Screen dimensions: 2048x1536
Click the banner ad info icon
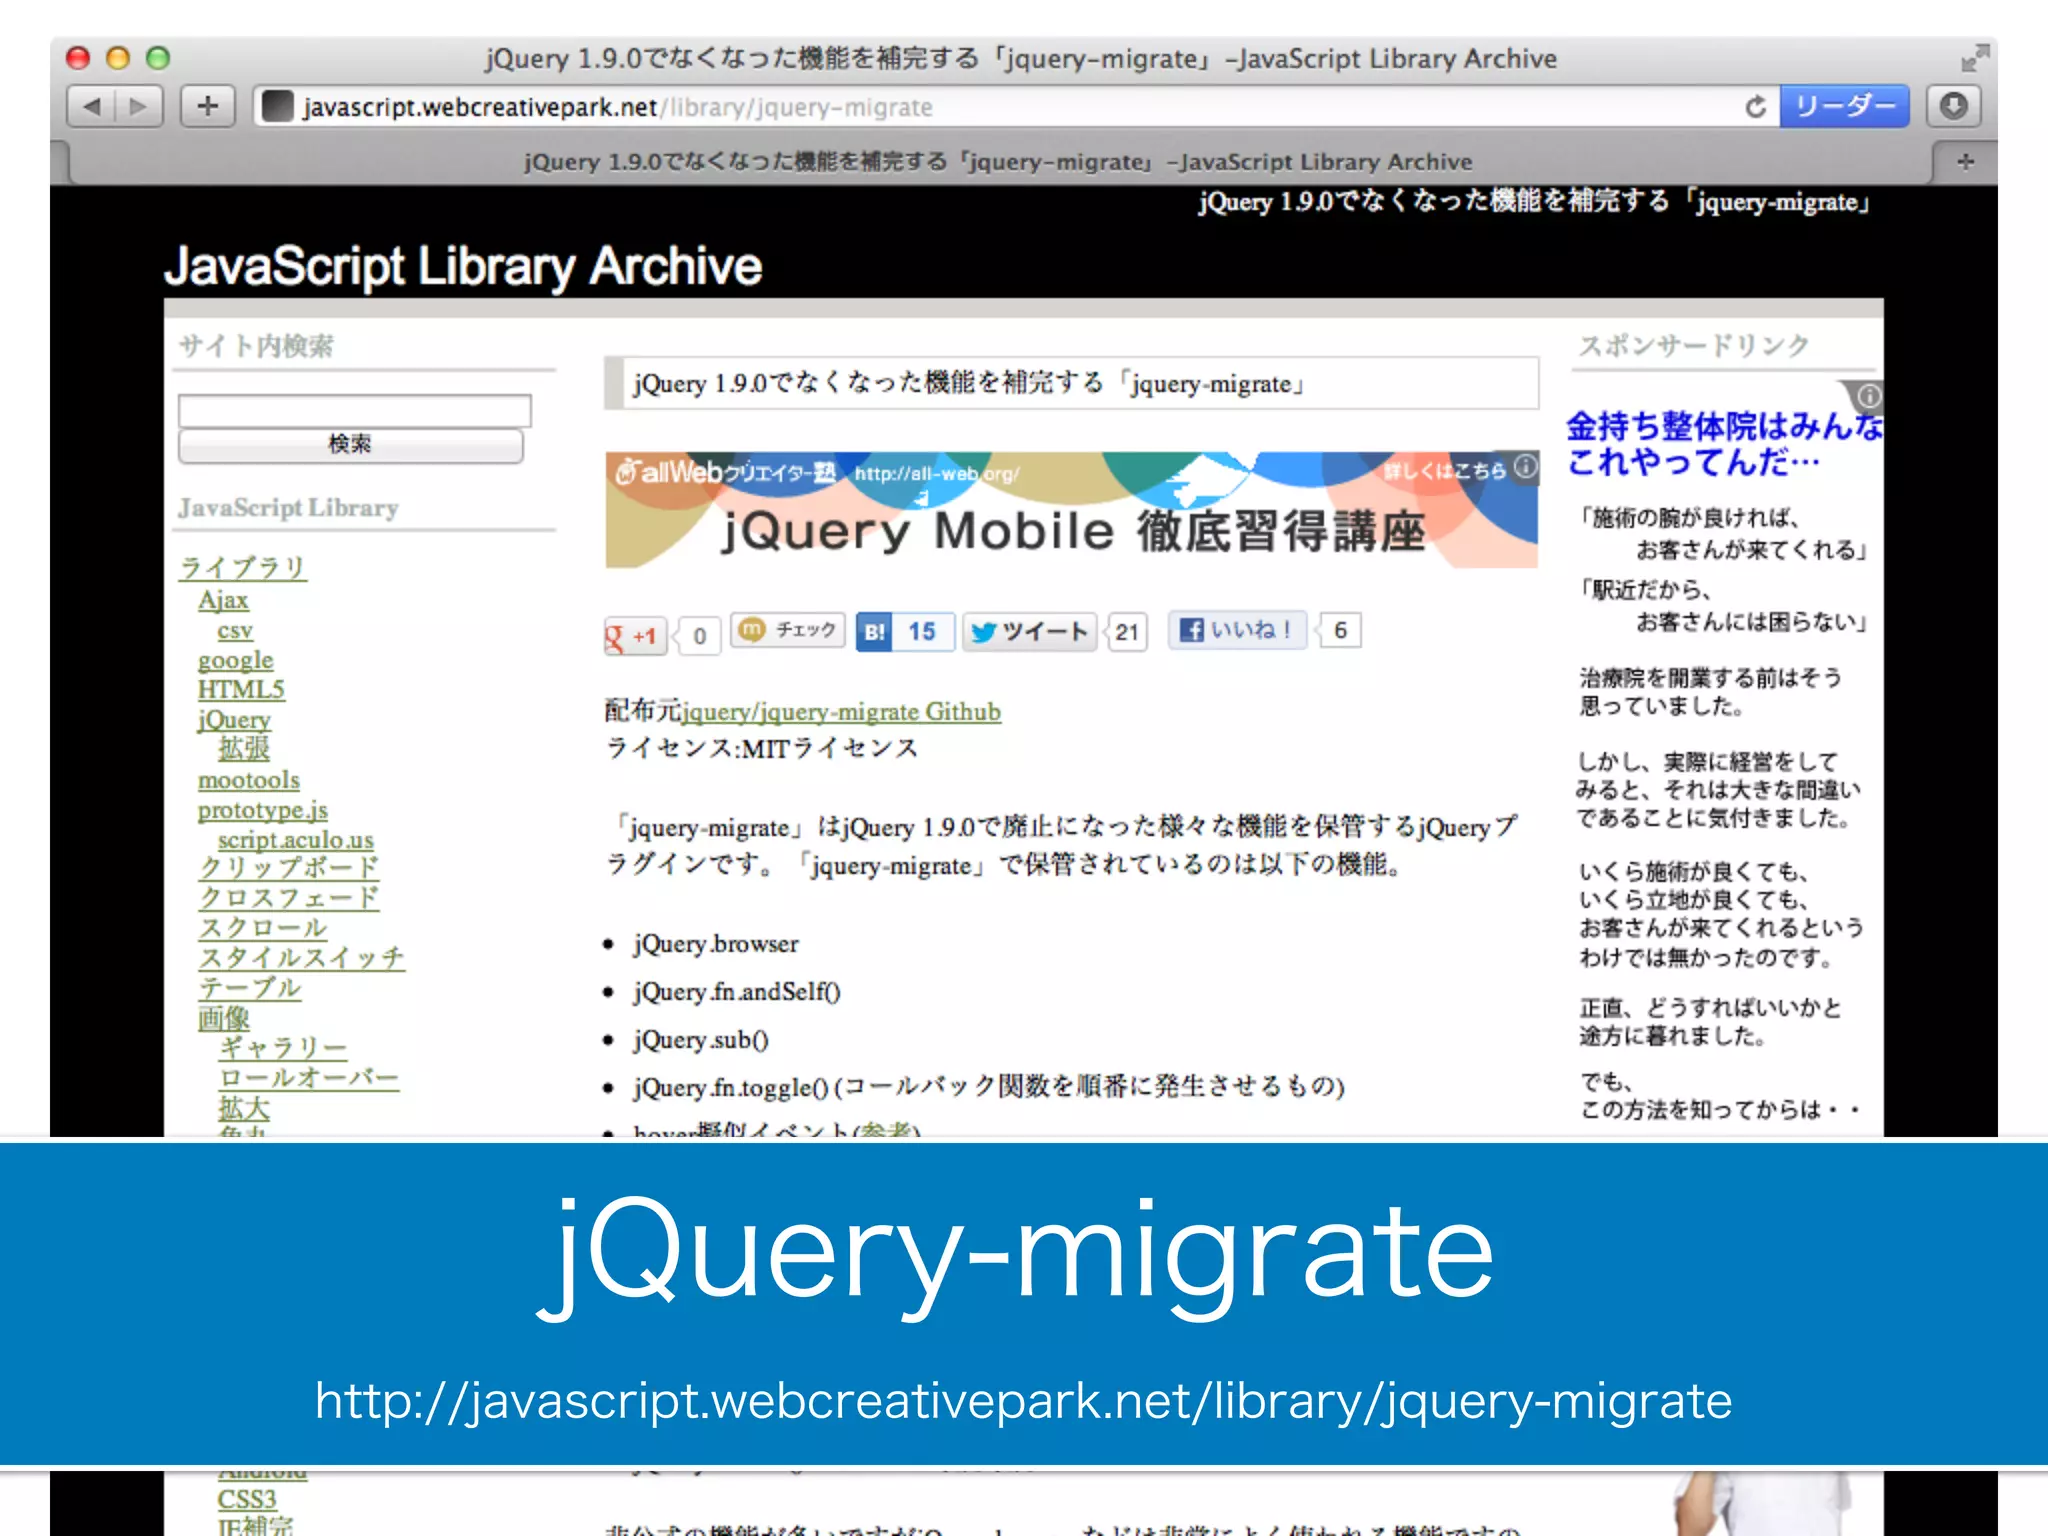(x=1525, y=466)
